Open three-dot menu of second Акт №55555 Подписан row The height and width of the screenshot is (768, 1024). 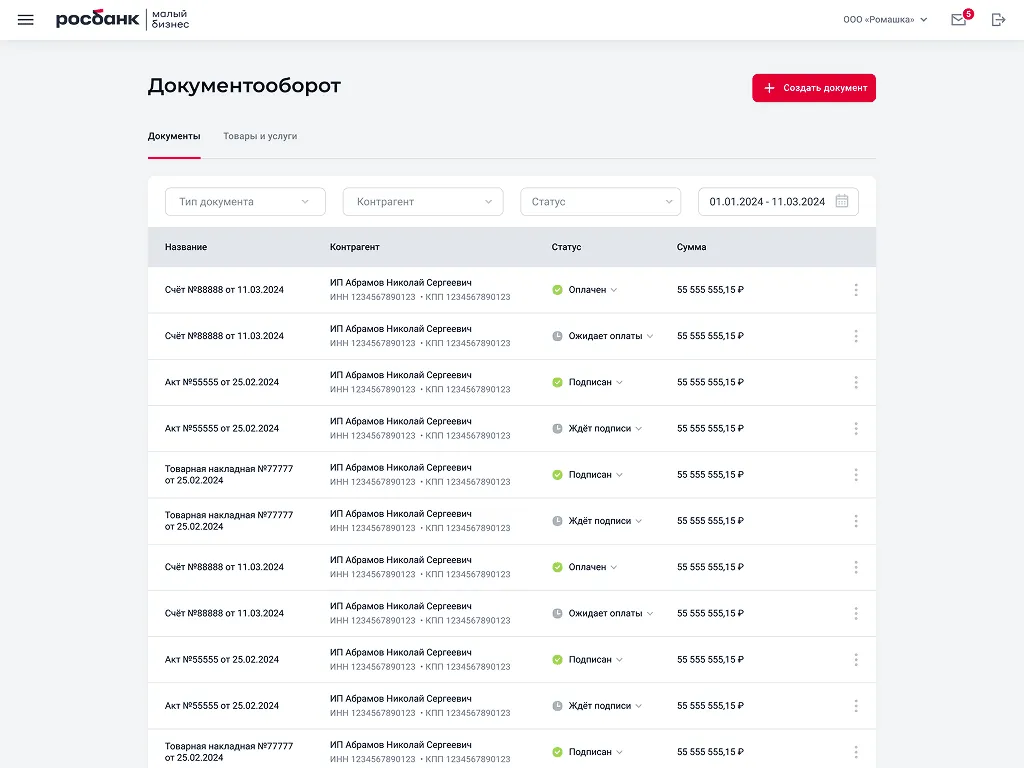(856, 660)
